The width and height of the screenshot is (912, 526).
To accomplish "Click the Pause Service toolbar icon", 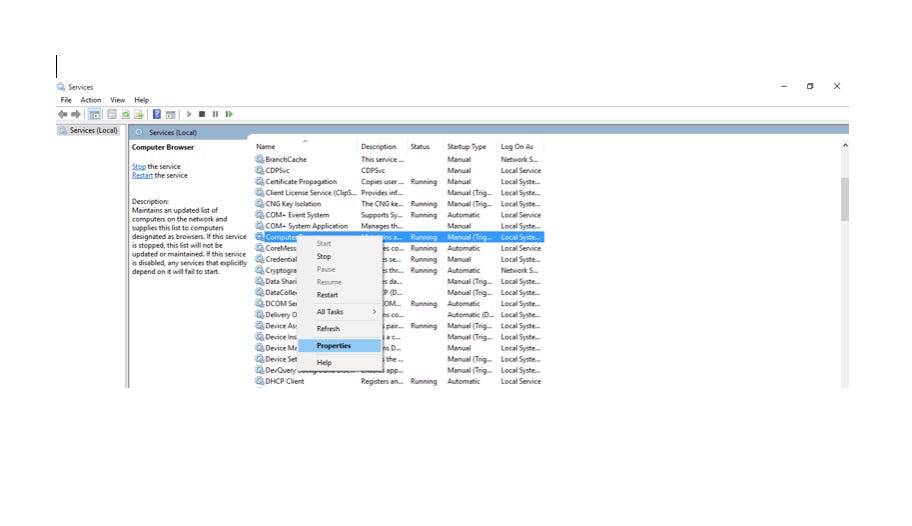I will coord(215,115).
